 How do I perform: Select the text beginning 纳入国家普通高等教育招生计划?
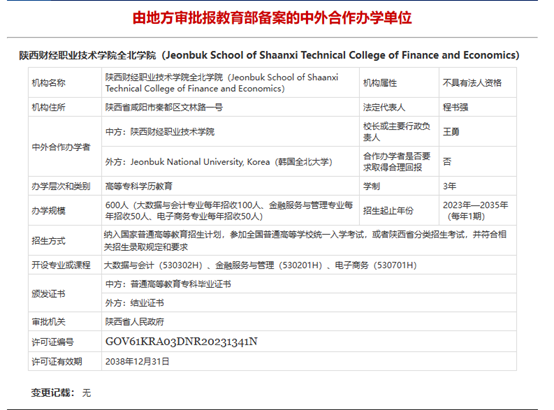[305, 241]
